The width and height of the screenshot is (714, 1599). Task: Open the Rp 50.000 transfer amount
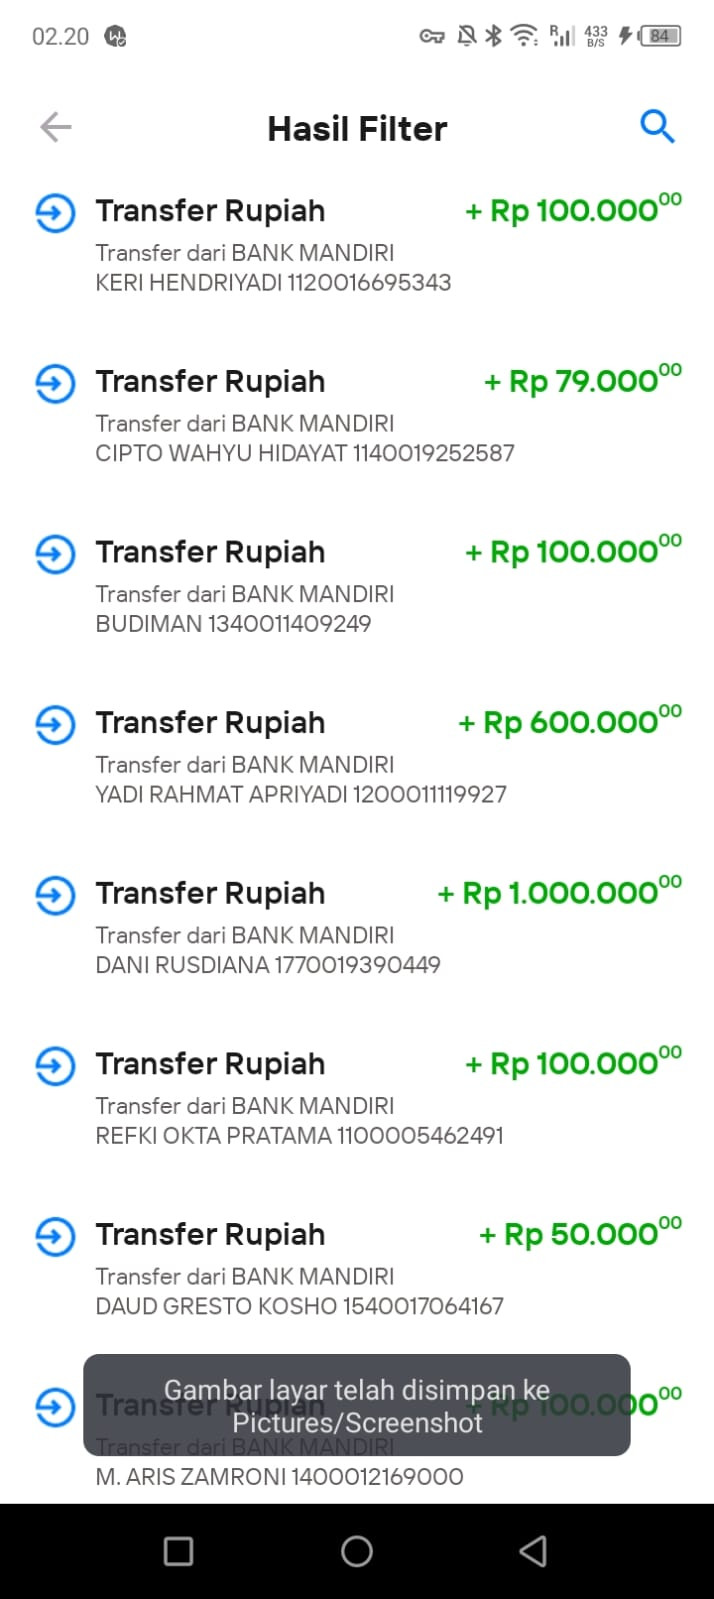coord(581,1233)
